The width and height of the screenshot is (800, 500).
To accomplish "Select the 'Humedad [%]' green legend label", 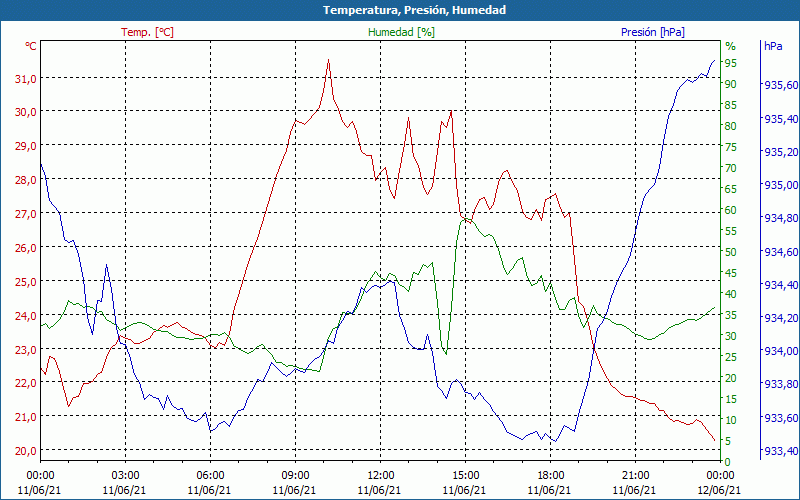I will pos(401,32).
